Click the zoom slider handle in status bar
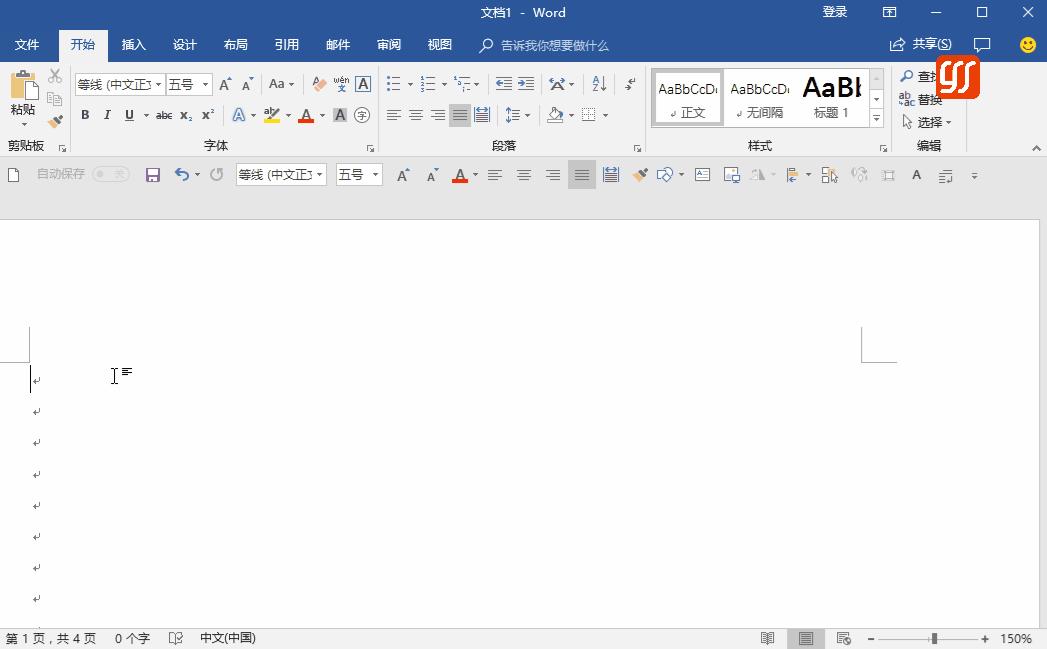This screenshot has height=649, width=1047. tap(934, 638)
